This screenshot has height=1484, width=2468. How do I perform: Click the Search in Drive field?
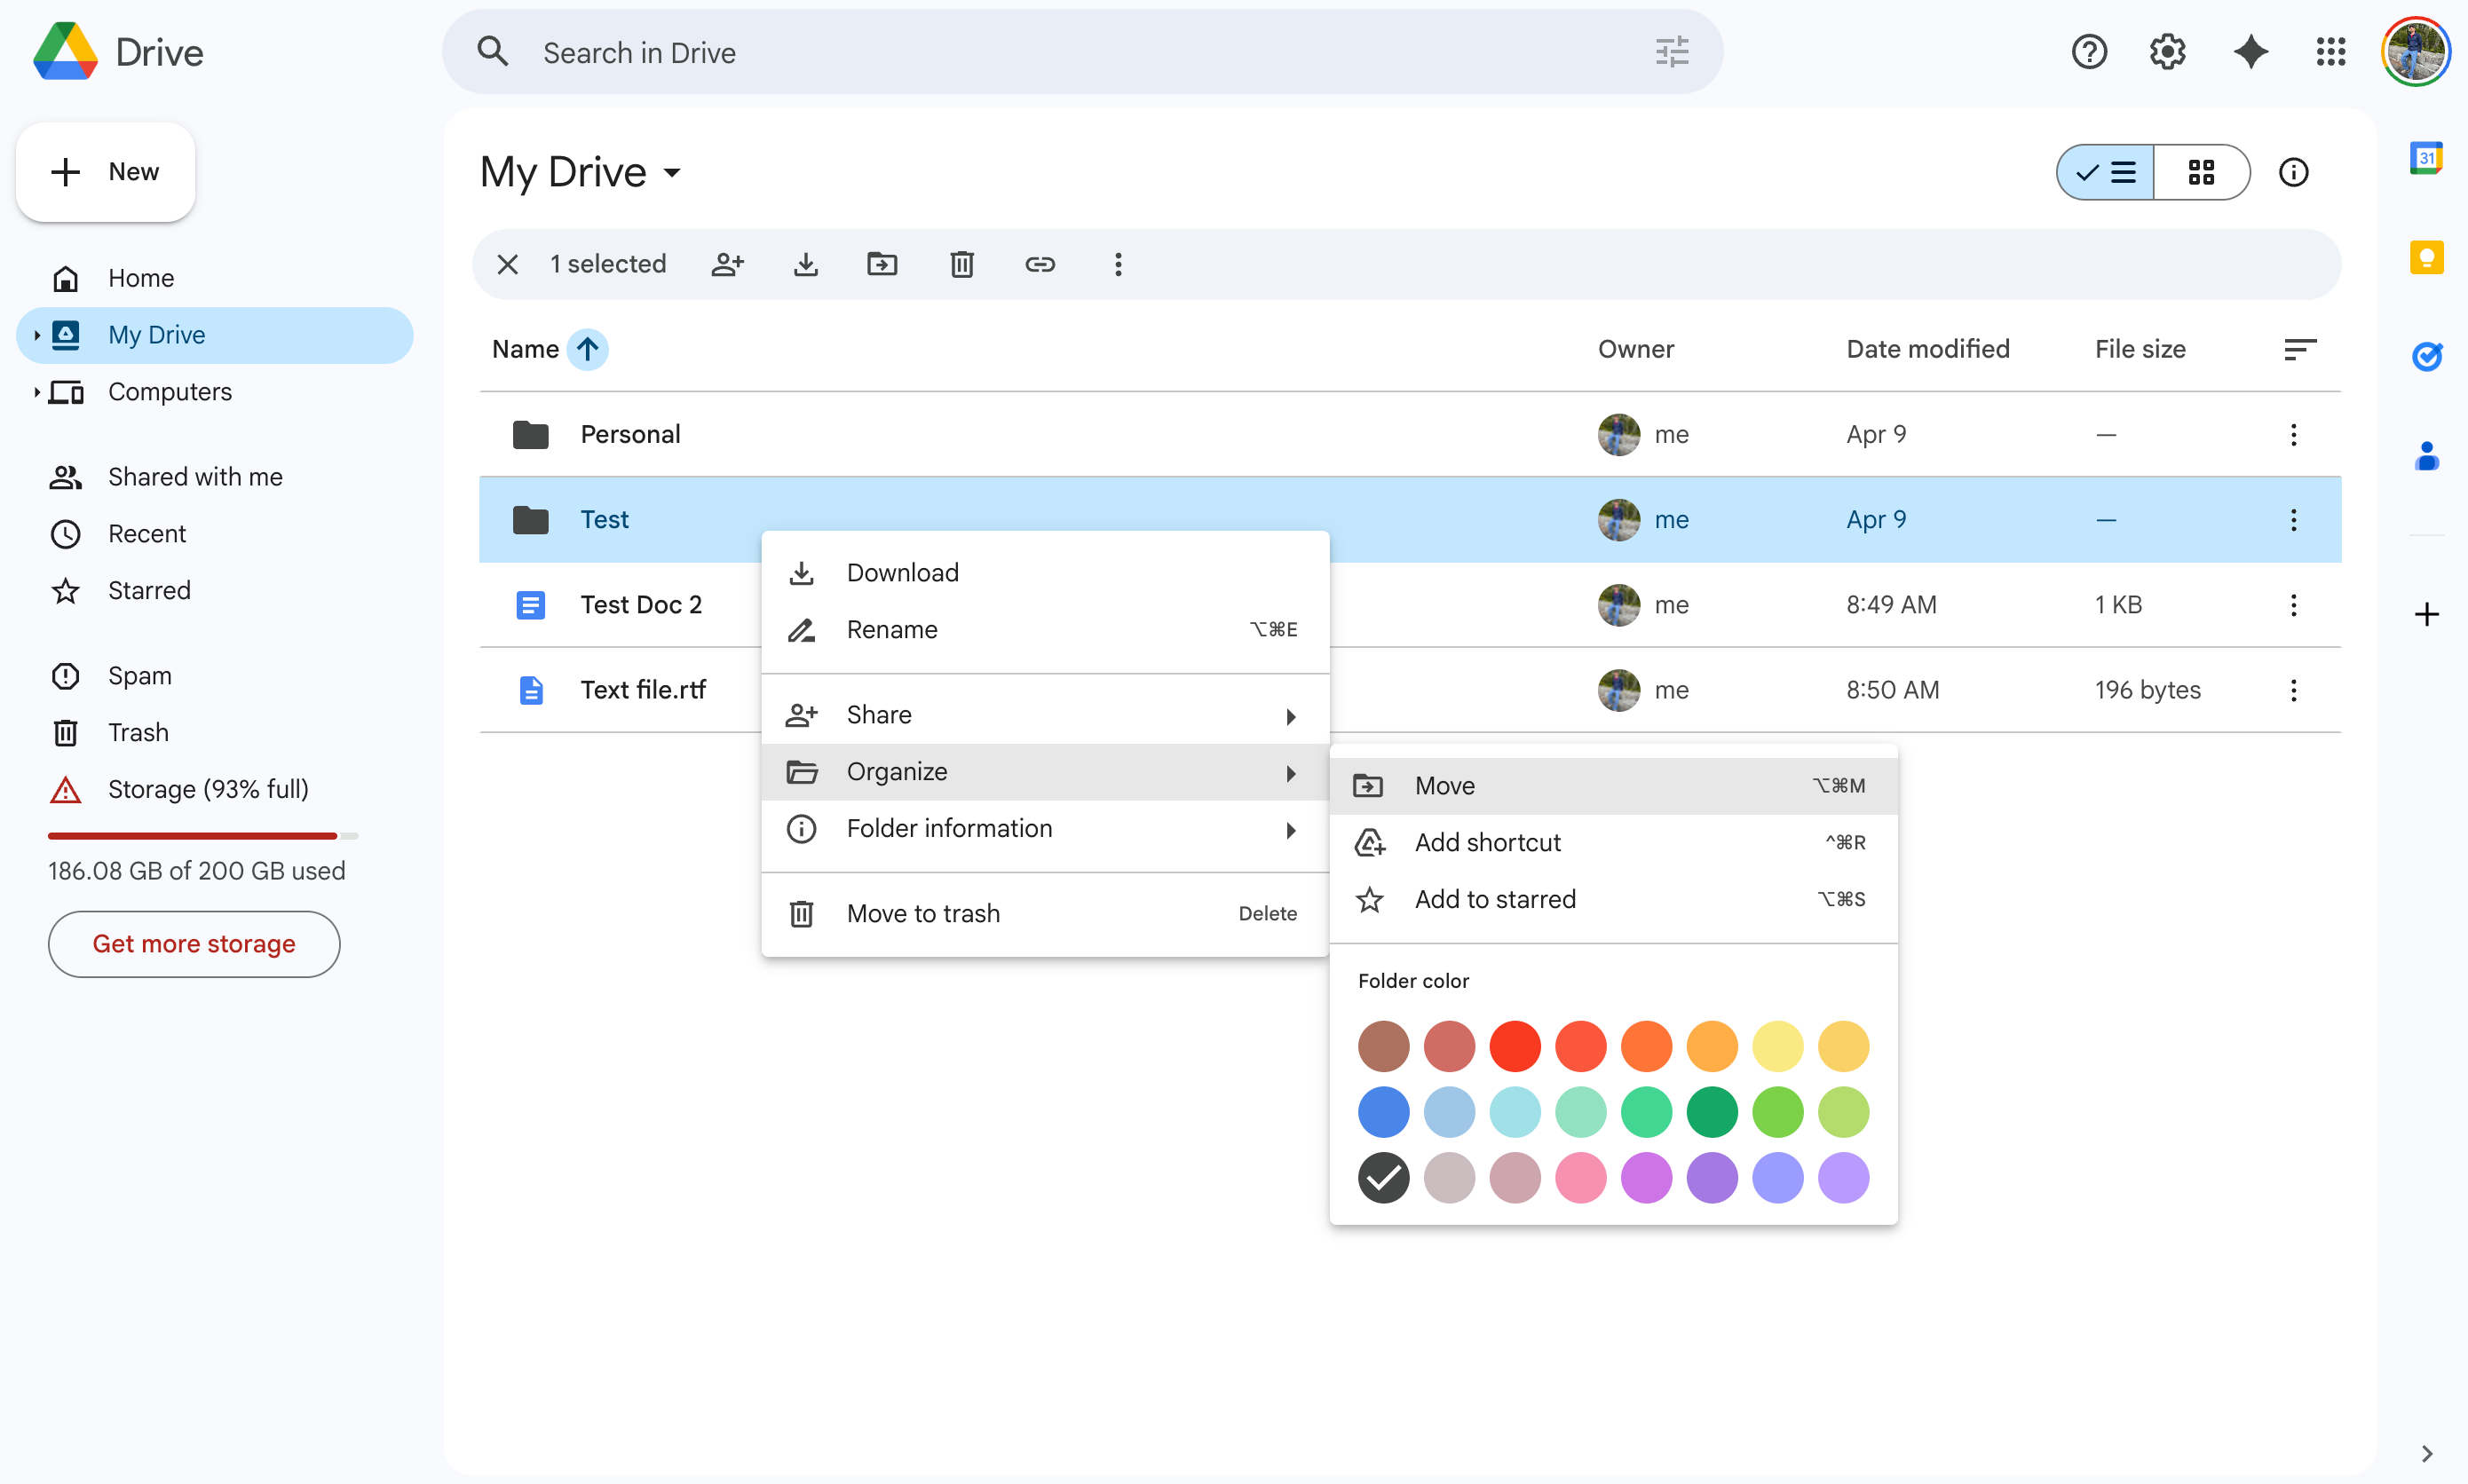point(1000,52)
